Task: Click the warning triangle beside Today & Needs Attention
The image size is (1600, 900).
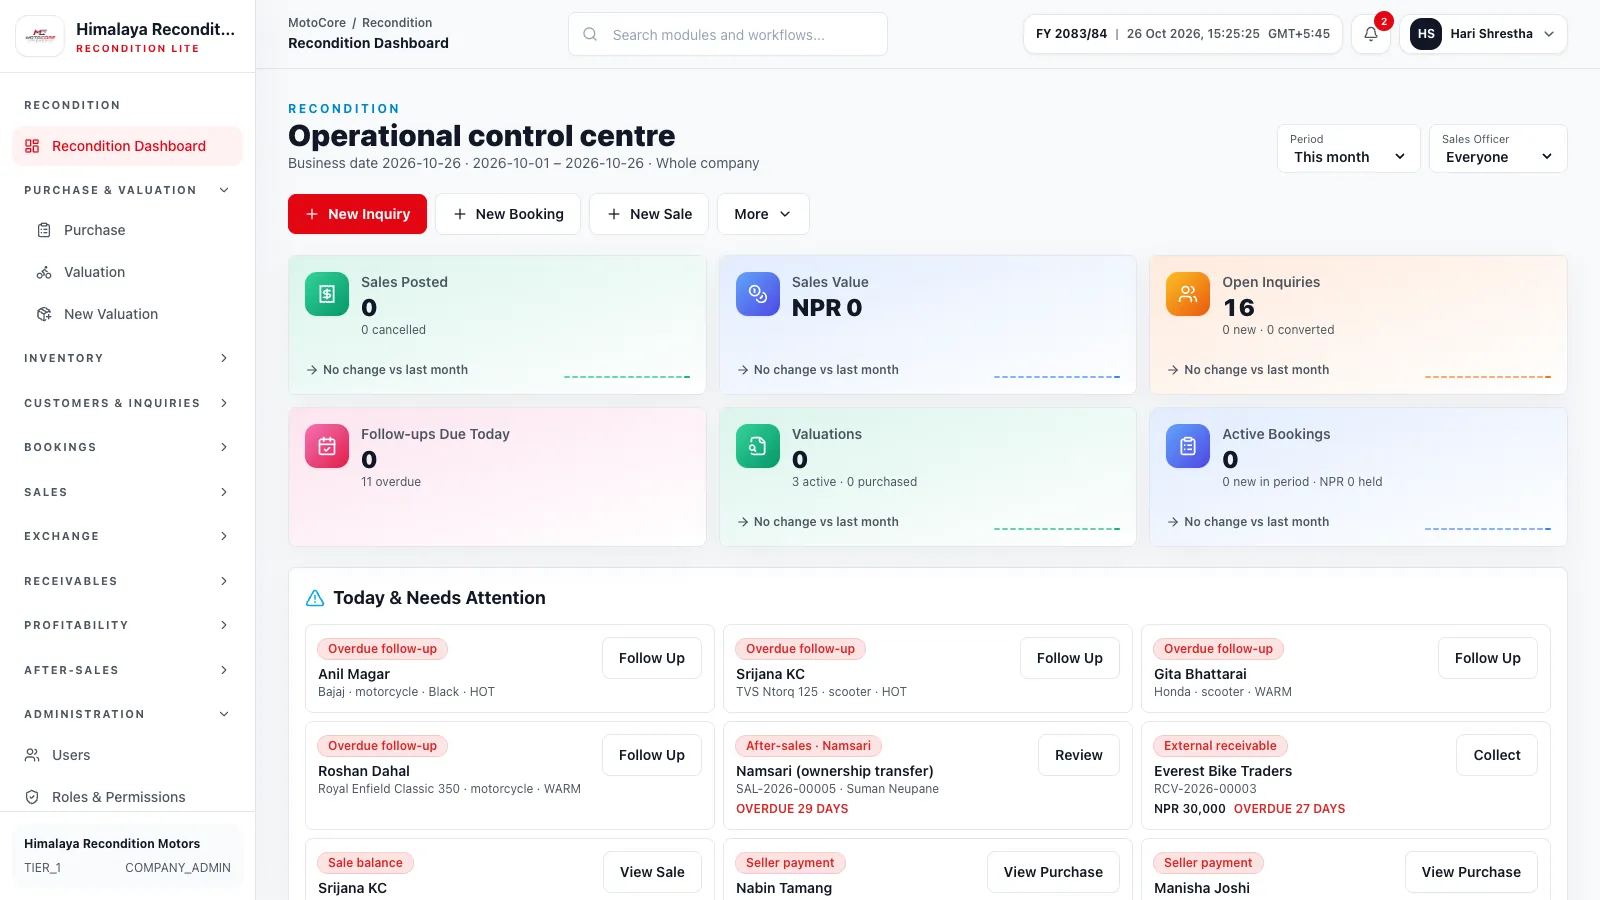Action: click(315, 598)
